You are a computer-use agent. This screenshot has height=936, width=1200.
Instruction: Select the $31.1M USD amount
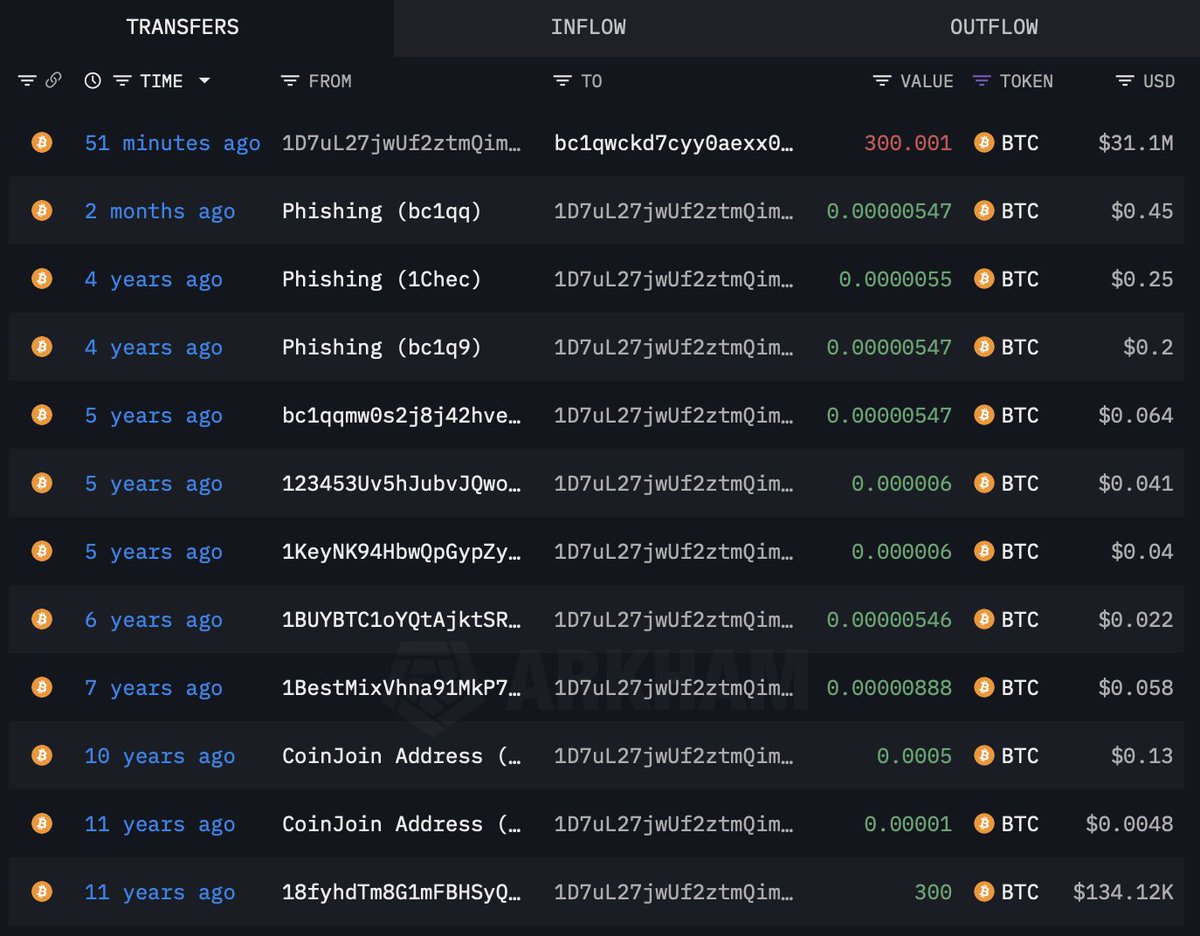[x=1135, y=143]
